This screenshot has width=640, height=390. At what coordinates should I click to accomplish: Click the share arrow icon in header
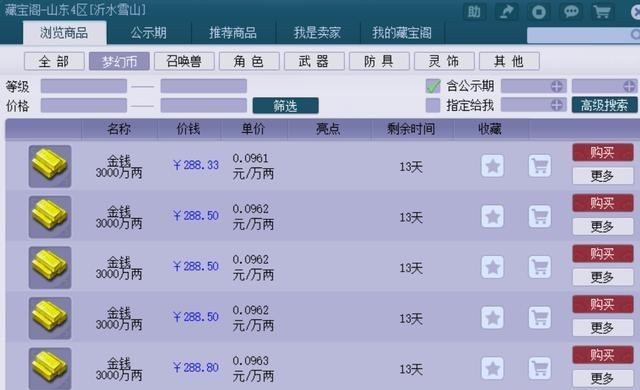point(506,12)
